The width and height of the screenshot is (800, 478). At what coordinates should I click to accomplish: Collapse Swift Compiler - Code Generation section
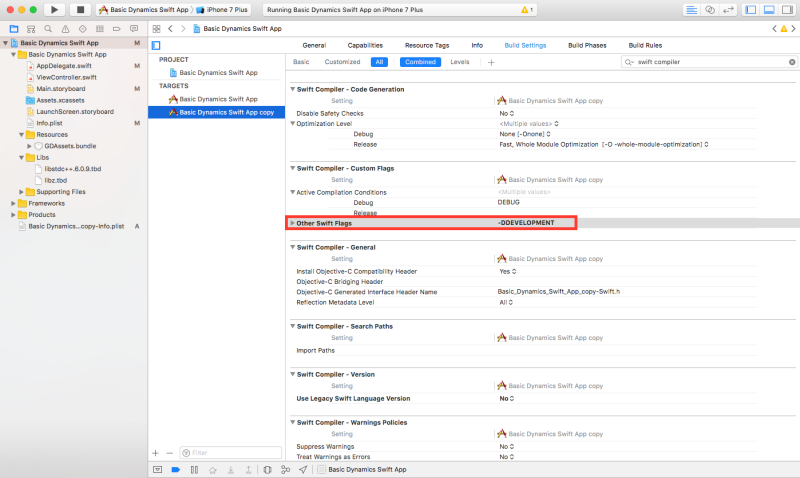click(293, 89)
